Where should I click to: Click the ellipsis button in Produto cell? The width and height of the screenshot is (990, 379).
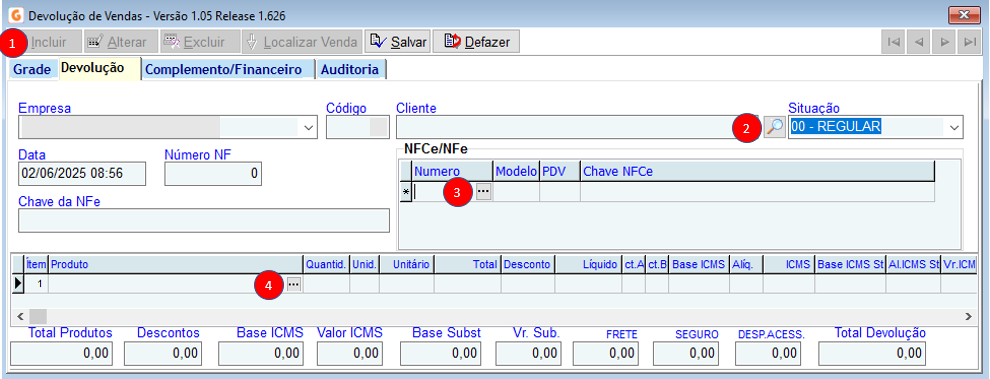294,284
